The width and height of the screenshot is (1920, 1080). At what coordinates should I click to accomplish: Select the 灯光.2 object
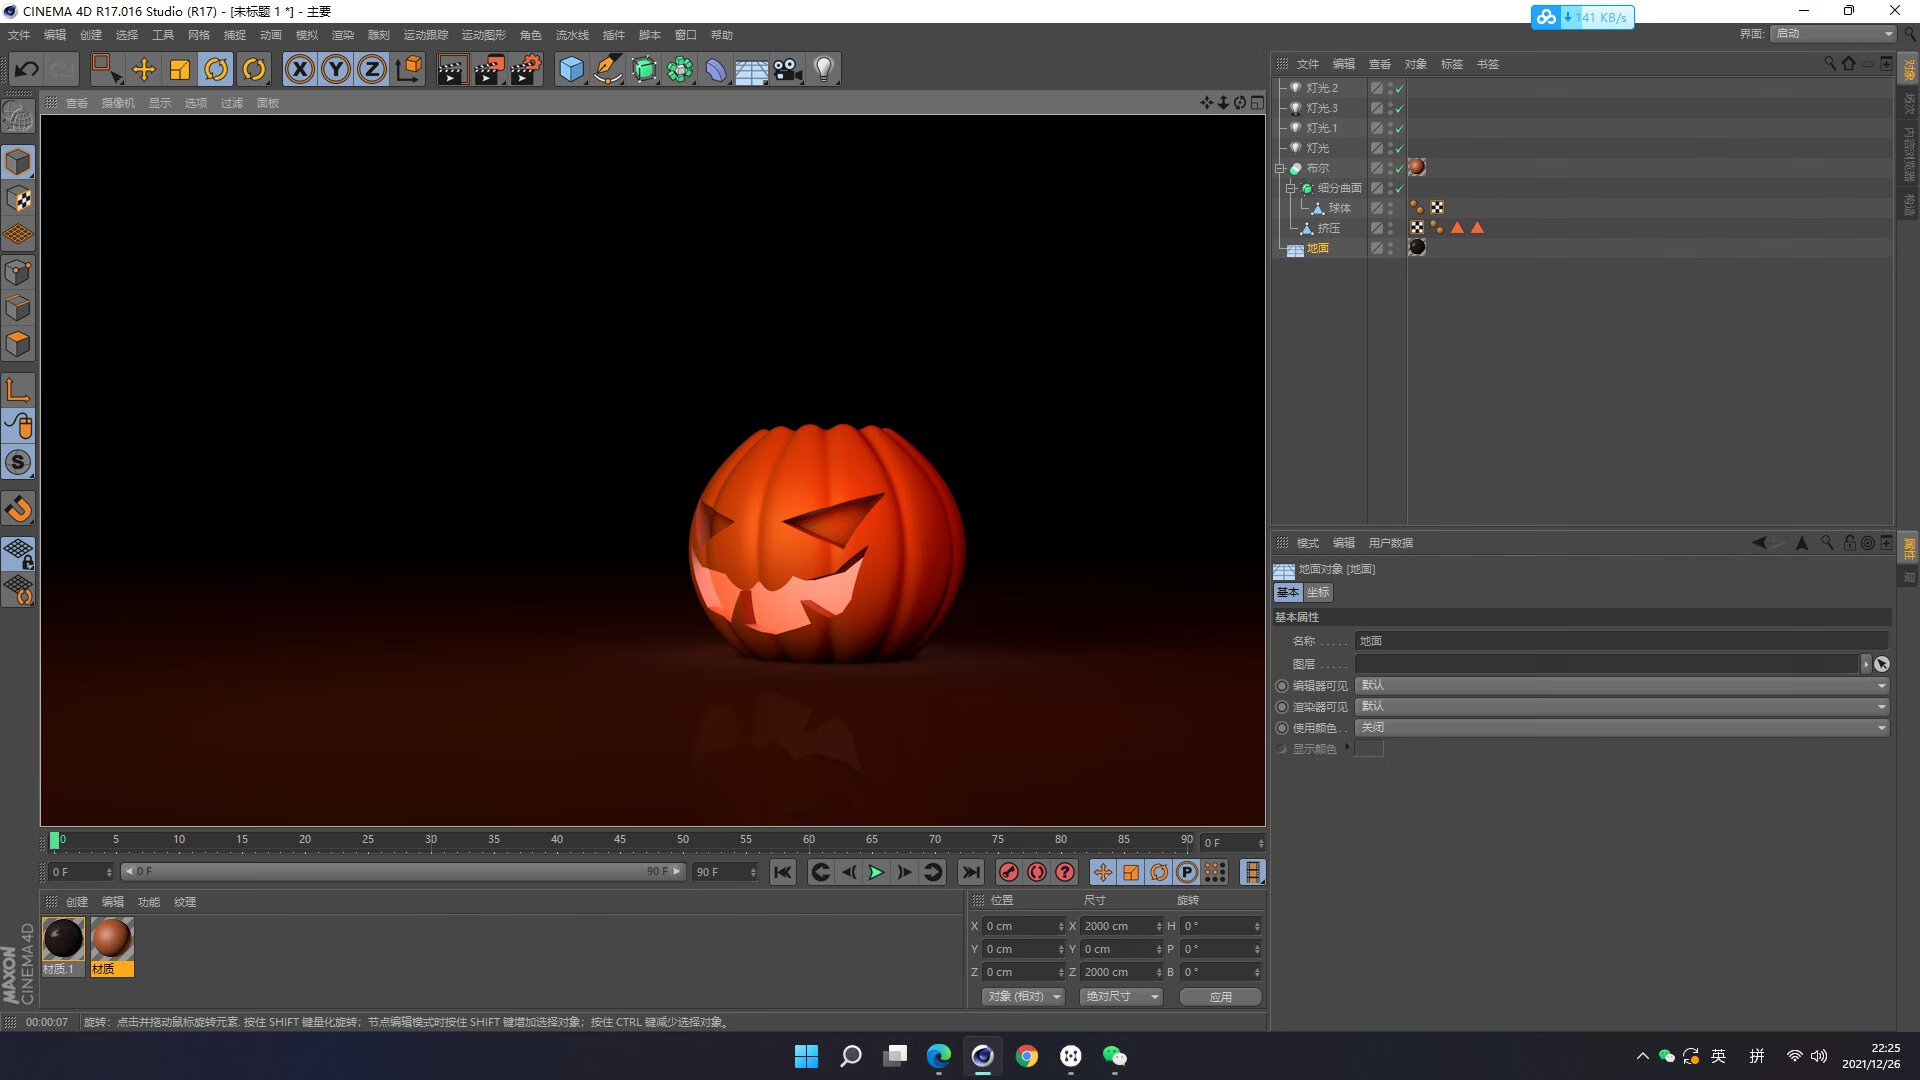[x=1321, y=88]
